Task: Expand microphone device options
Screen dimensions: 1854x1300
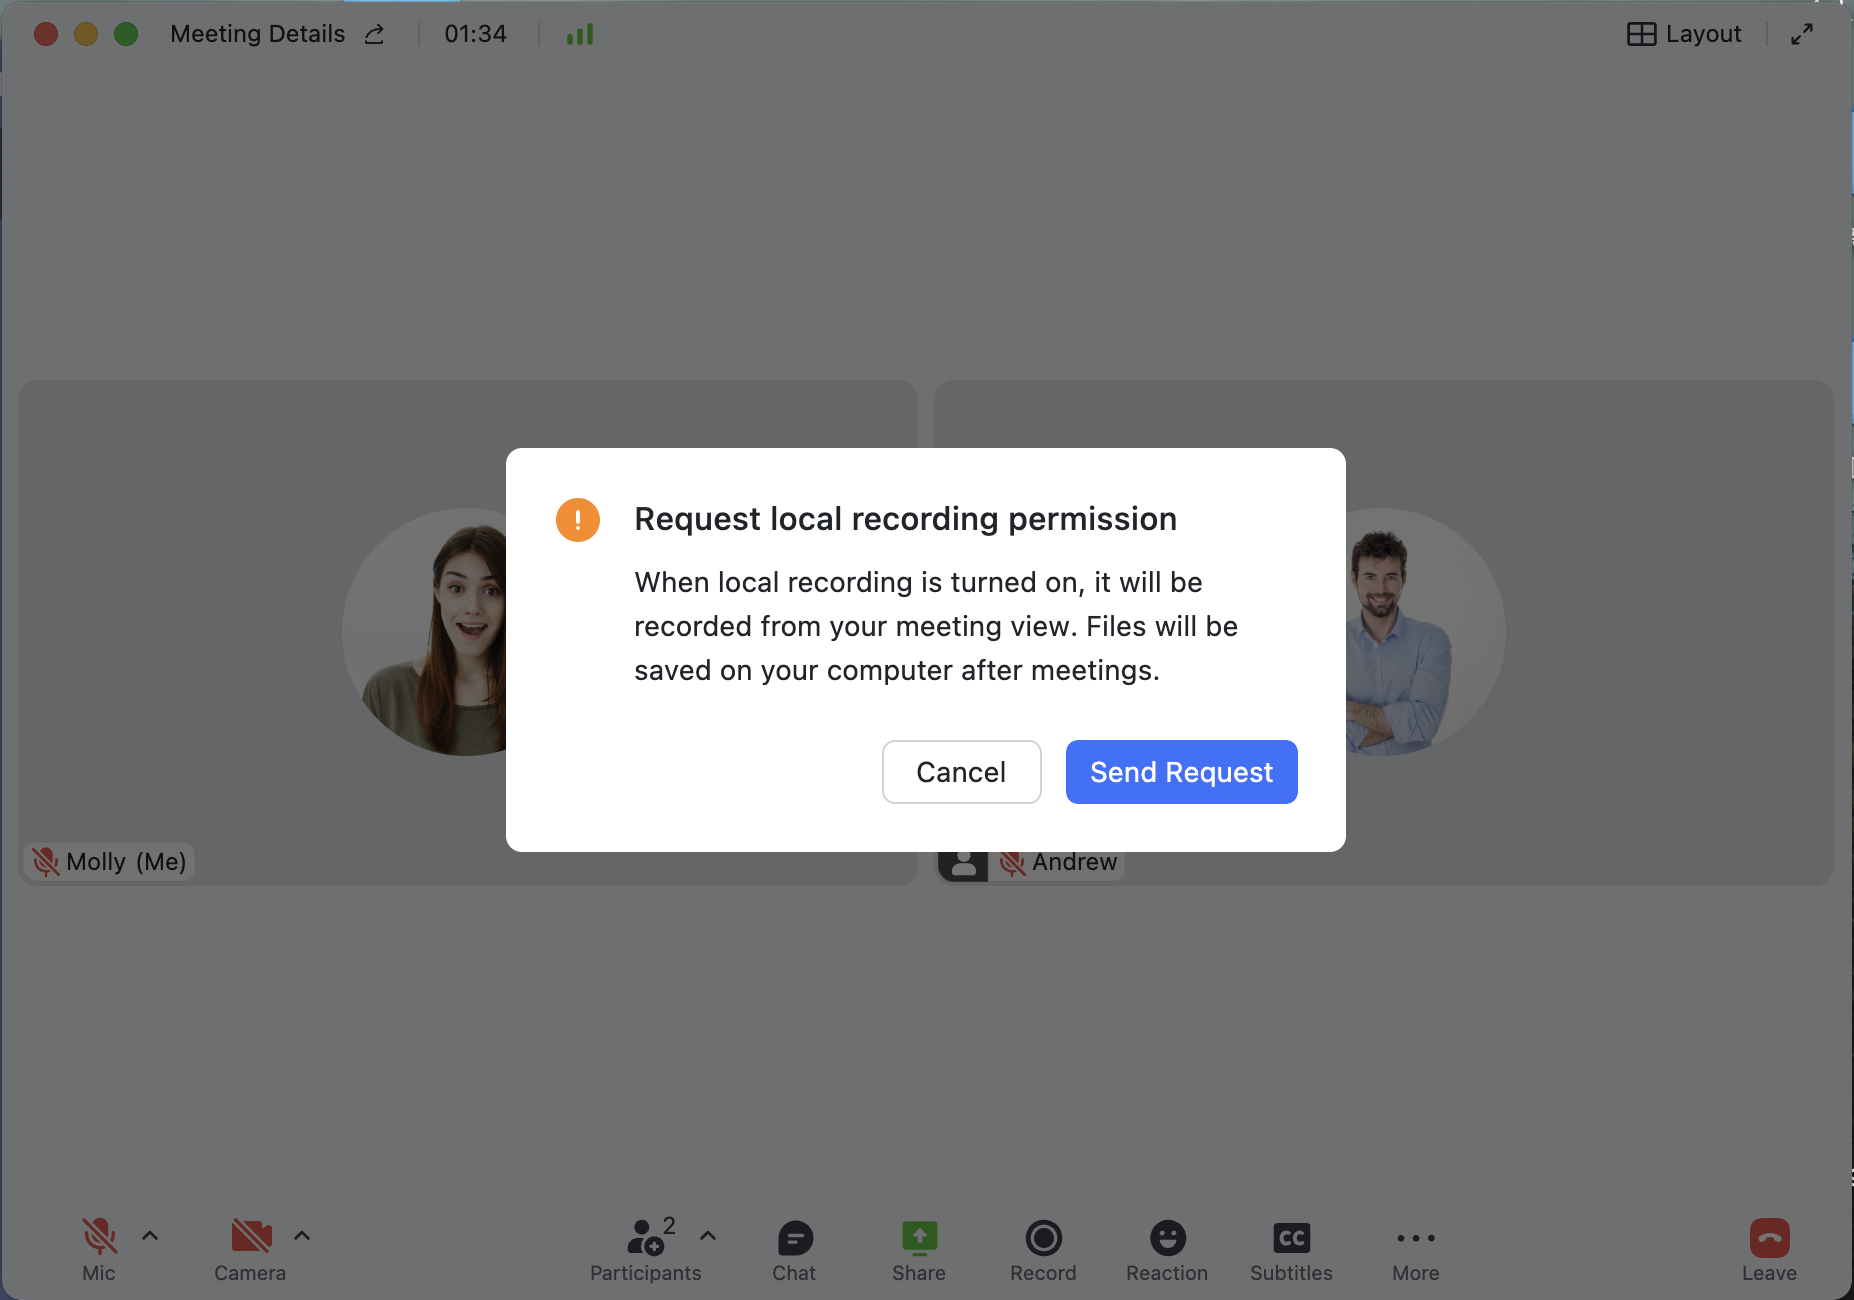Action: tap(150, 1236)
